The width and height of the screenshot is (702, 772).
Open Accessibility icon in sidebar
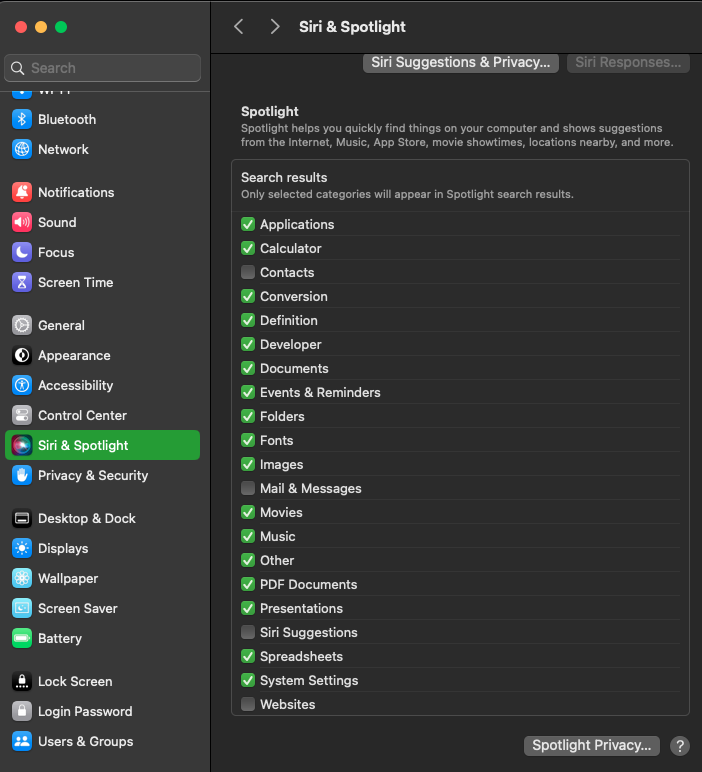[x=22, y=385]
